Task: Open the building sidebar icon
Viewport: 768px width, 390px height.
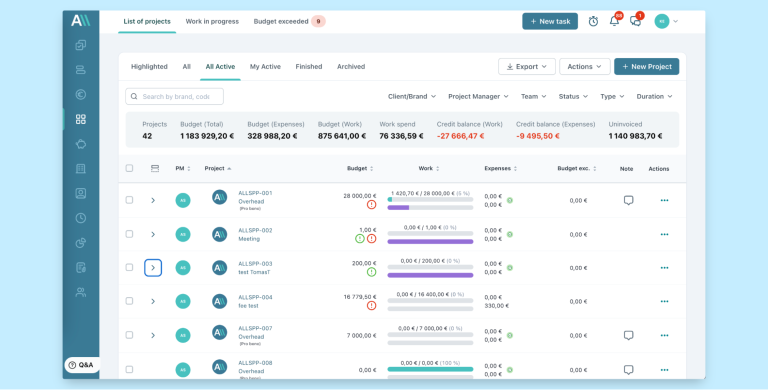Action: pyautogui.click(x=81, y=169)
